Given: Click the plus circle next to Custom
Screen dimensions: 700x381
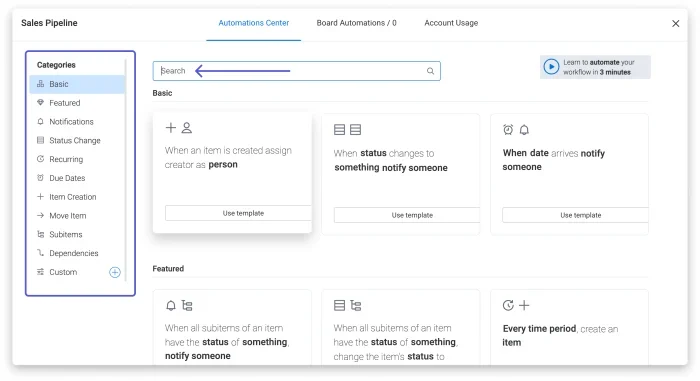Looking at the screenshot, I should (115, 272).
